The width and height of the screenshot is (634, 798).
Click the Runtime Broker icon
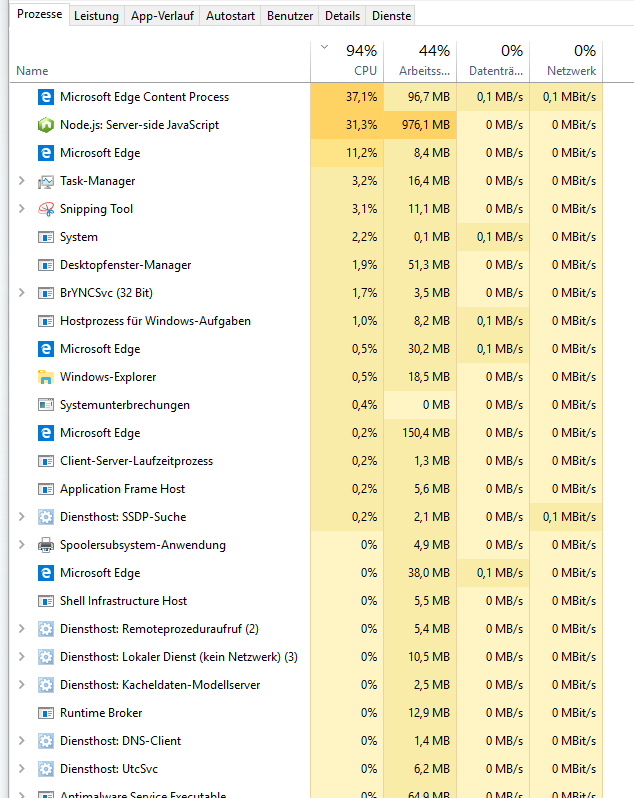point(46,713)
